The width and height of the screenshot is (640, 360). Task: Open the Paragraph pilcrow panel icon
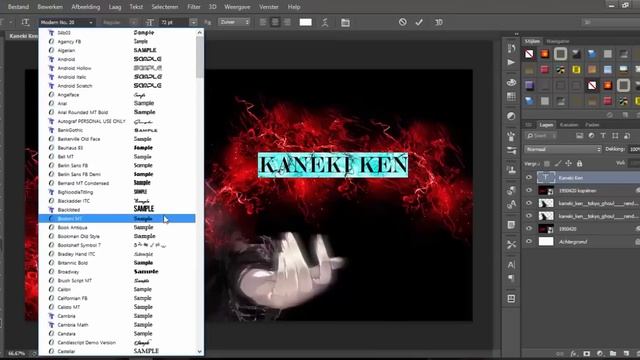click(511, 278)
